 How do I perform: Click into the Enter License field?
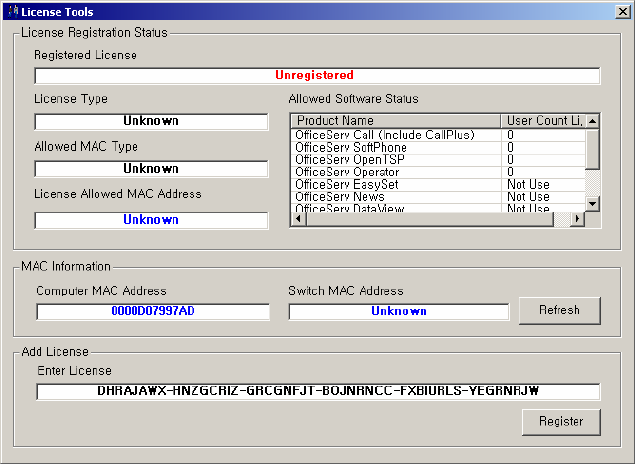point(318,391)
